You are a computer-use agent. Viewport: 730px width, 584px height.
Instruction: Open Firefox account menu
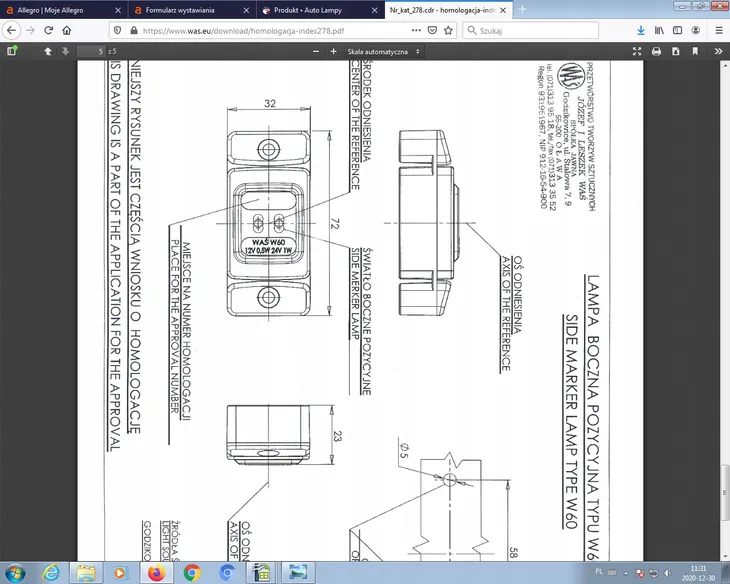coord(696,30)
